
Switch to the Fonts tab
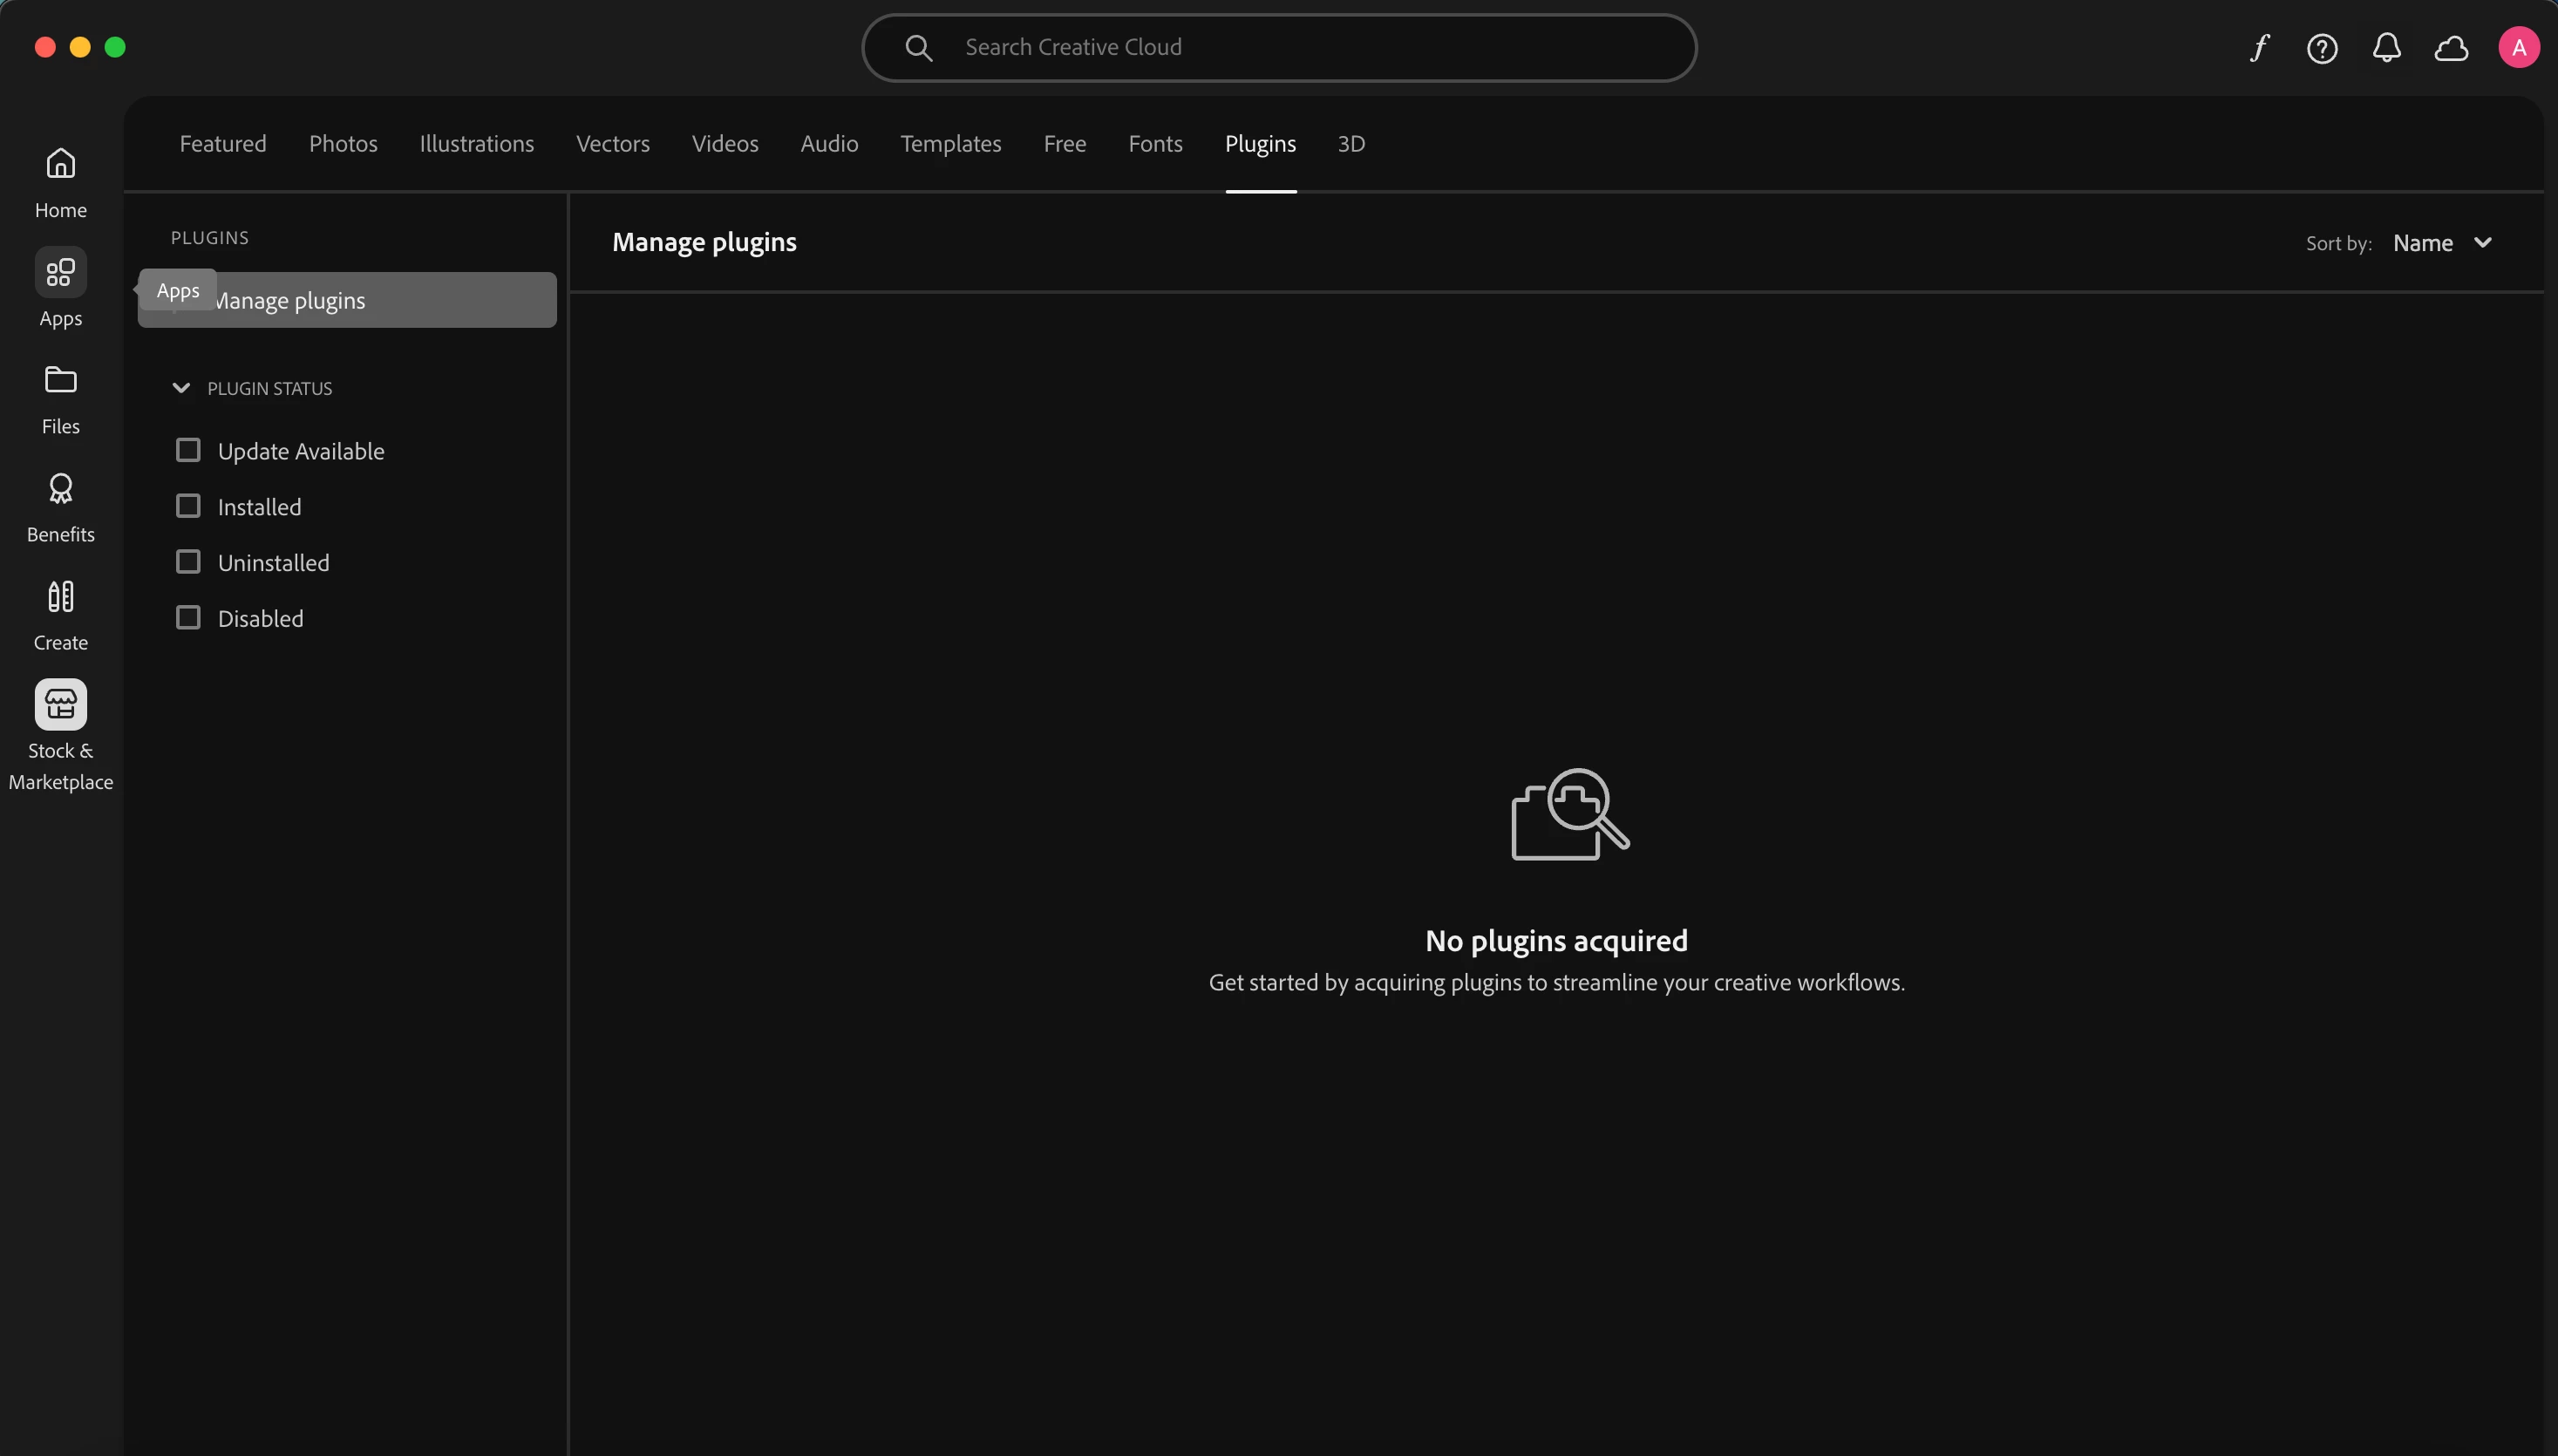click(x=1155, y=144)
